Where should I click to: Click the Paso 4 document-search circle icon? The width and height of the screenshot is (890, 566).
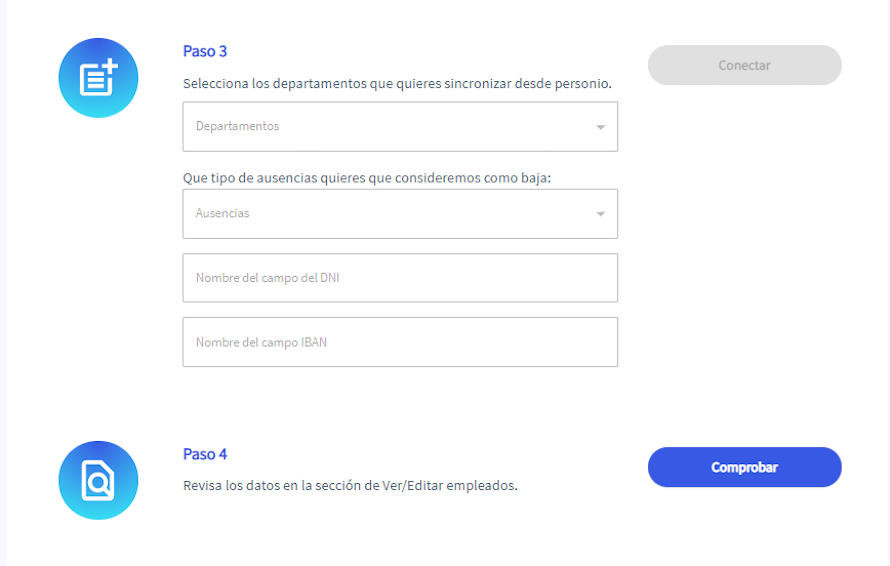98,480
